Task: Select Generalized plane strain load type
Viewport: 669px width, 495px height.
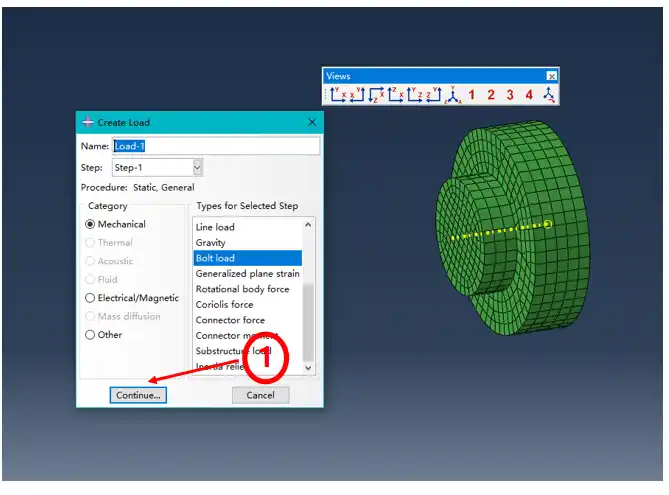Action: (247, 274)
